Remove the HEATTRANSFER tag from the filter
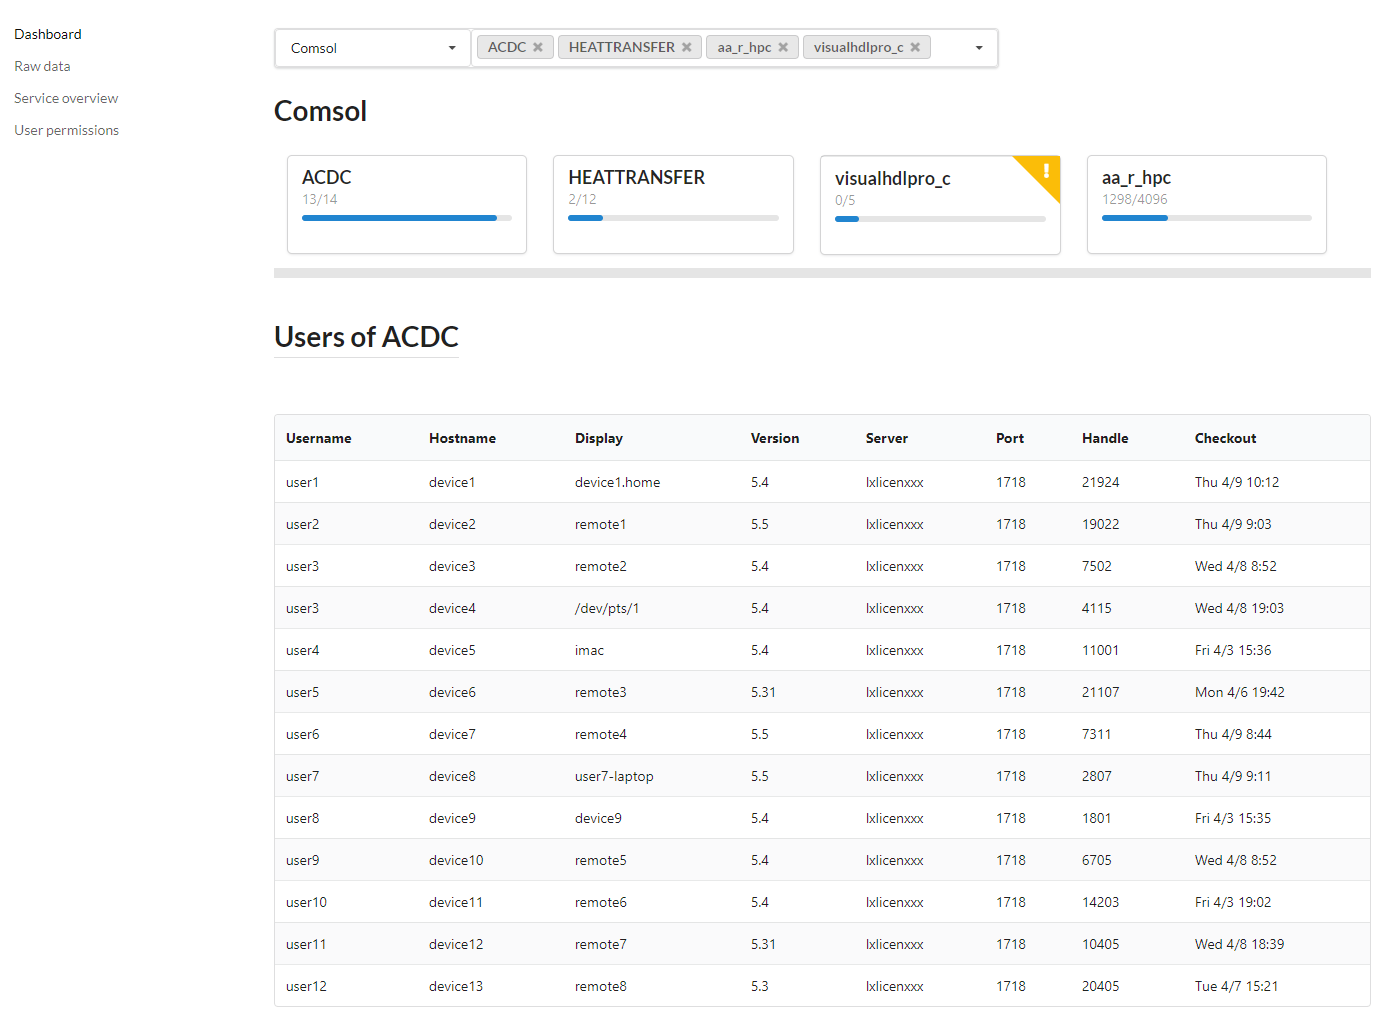Screen dimensions: 1385x1032 687,47
